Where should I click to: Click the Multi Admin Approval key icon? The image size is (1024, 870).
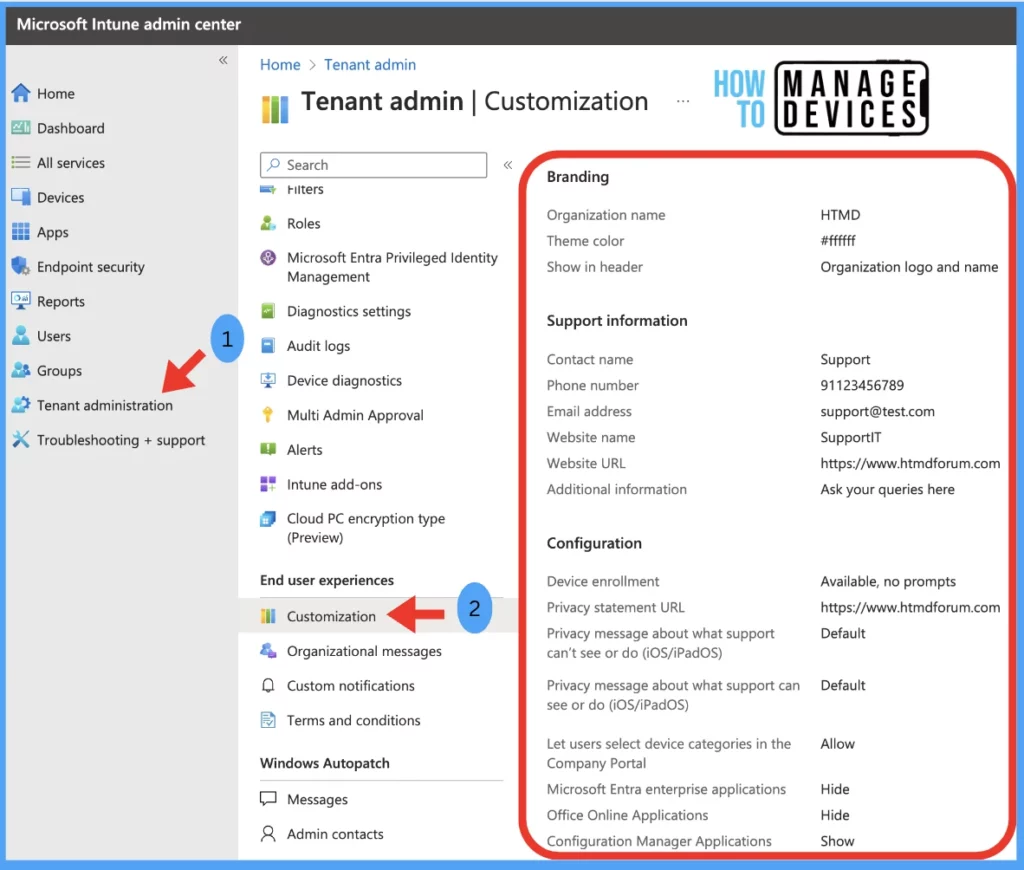coord(268,415)
